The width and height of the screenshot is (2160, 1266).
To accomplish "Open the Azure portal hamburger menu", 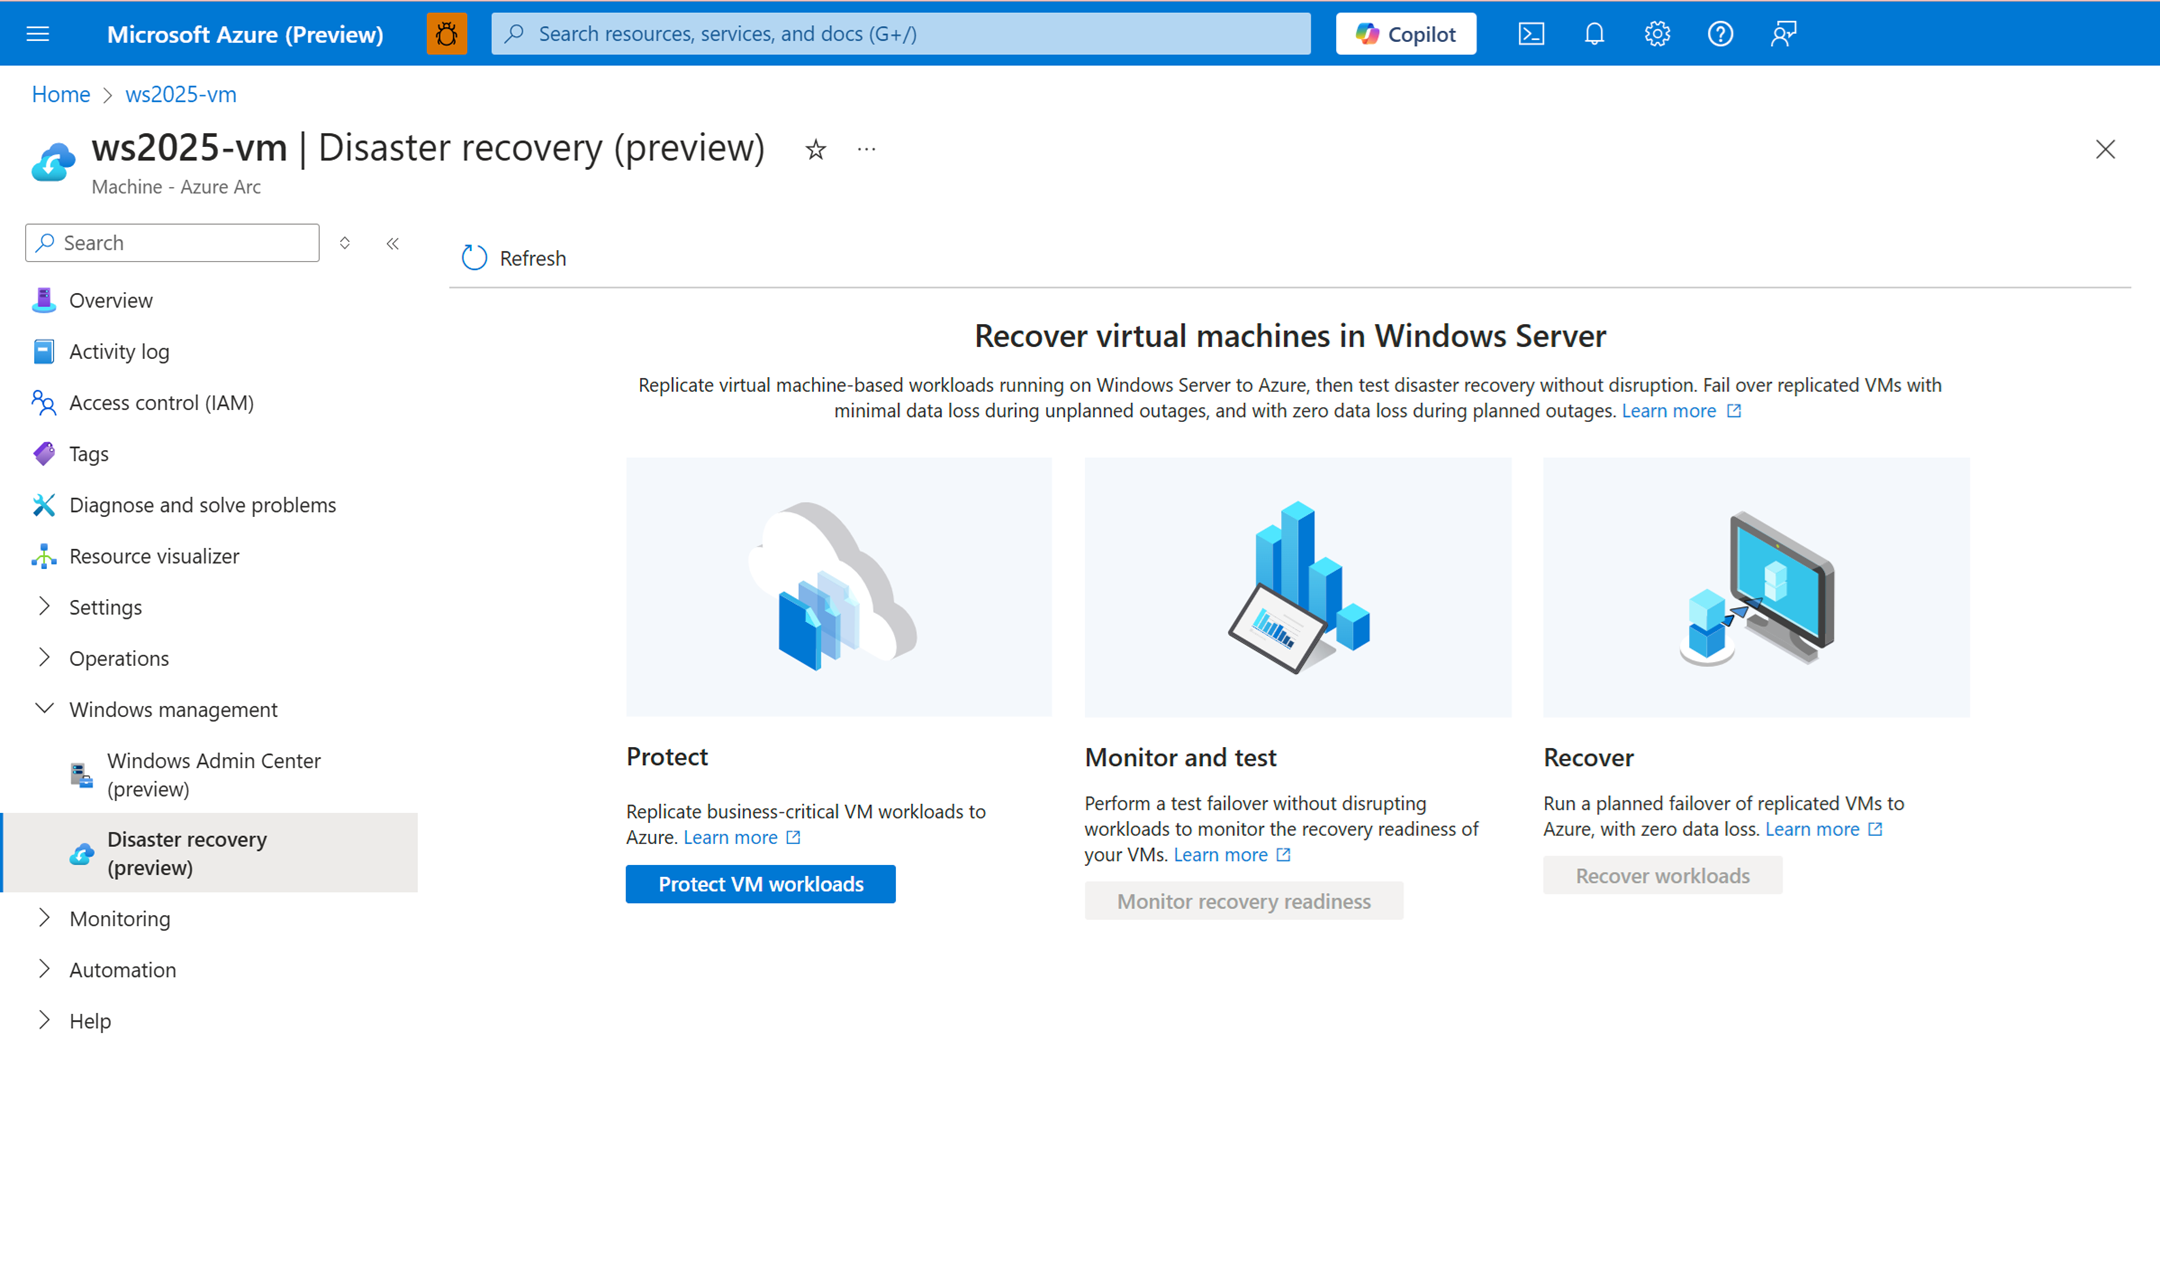I will coord(37,33).
